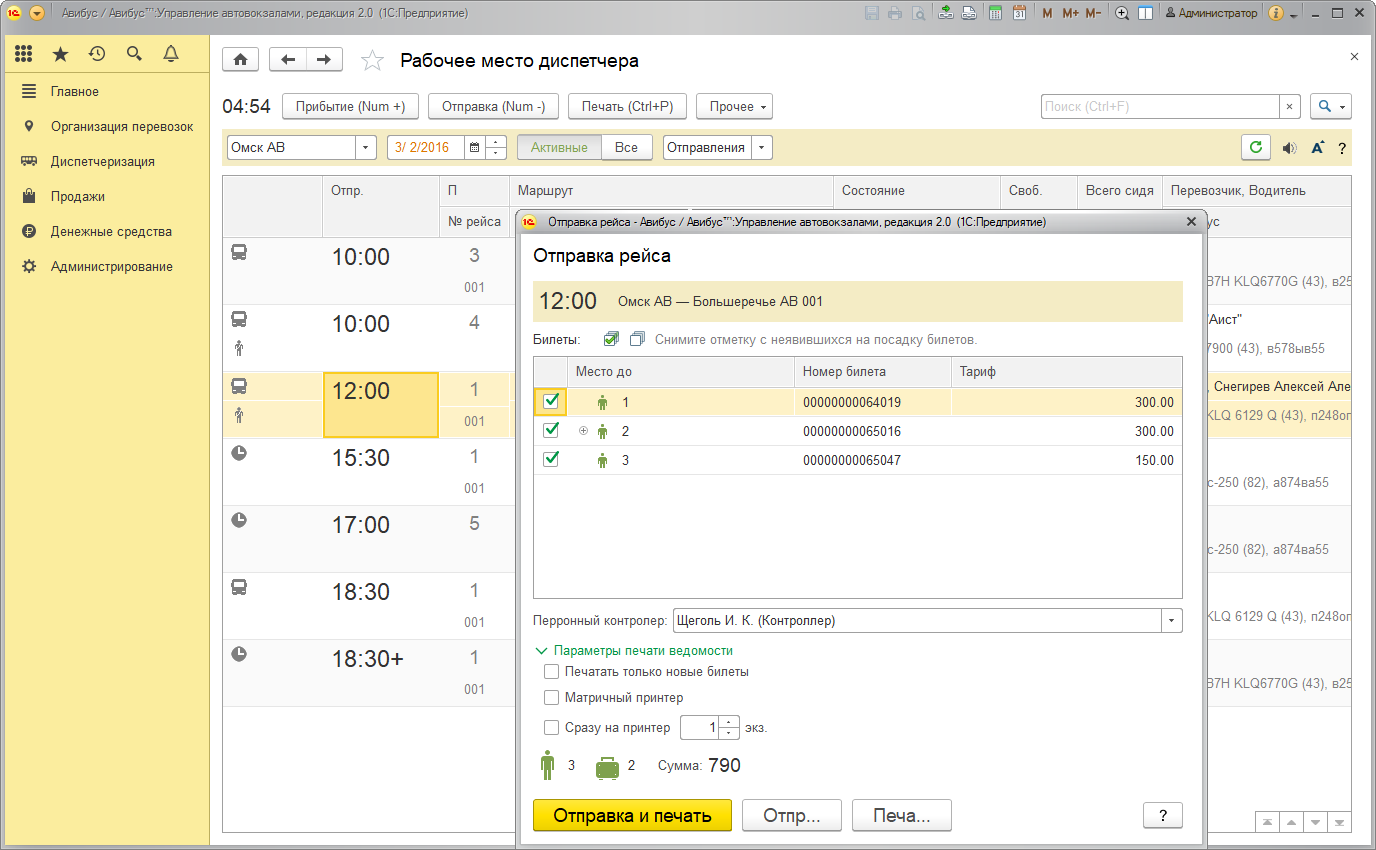Screen dimensions: 1376x850
Task: Open the history clock icon in sidebar
Action: pyautogui.click(x=97, y=54)
